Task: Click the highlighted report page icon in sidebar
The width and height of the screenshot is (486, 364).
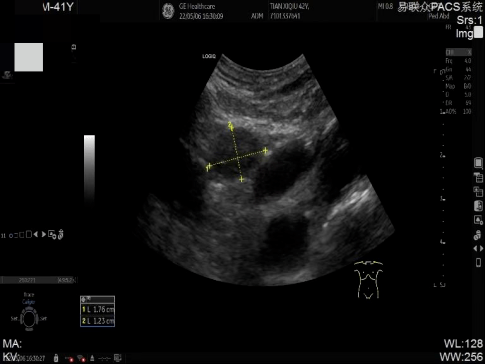Action: click(478, 205)
